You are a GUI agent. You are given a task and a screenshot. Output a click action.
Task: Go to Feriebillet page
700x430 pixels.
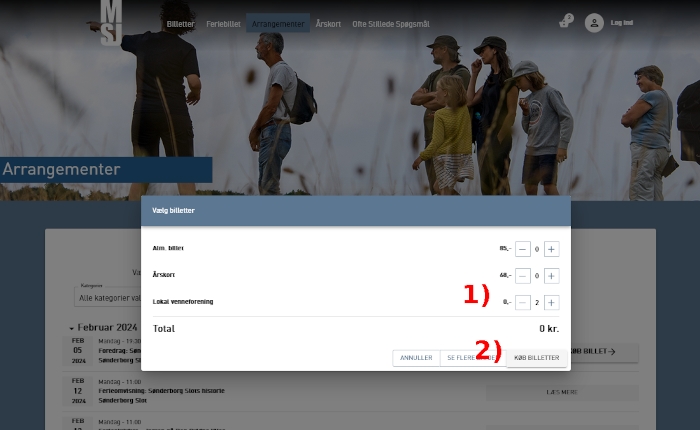pyautogui.click(x=223, y=24)
